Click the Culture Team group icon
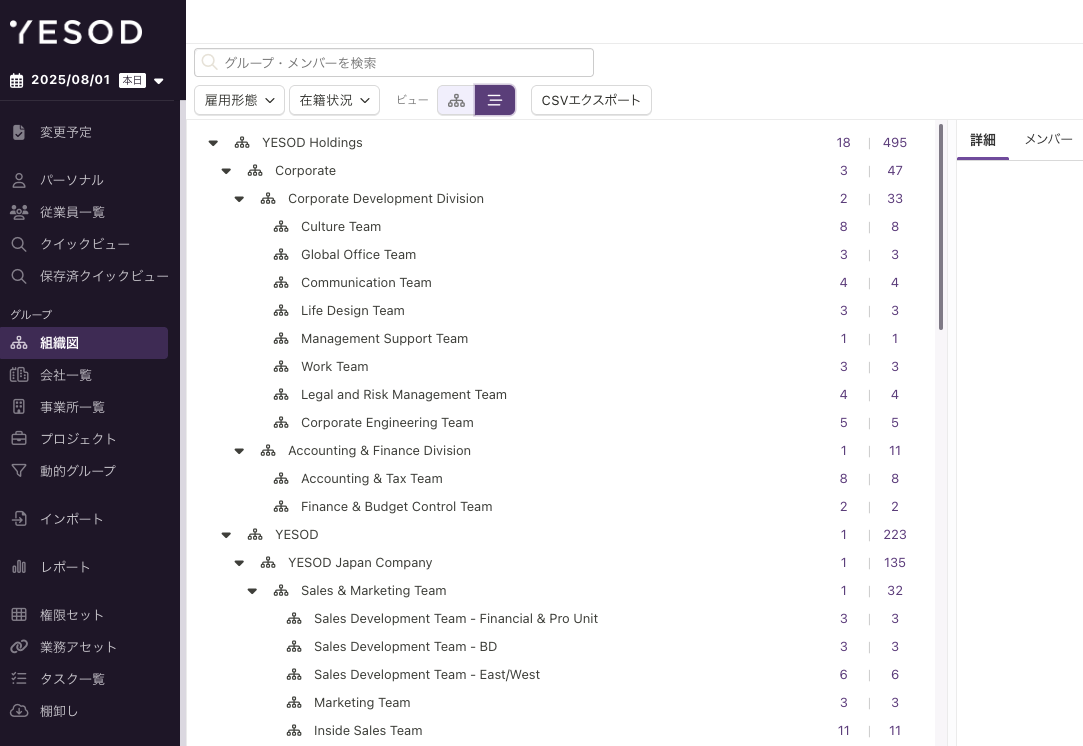The height and width of the screenshot is (746, 1083). coord(281,227)
